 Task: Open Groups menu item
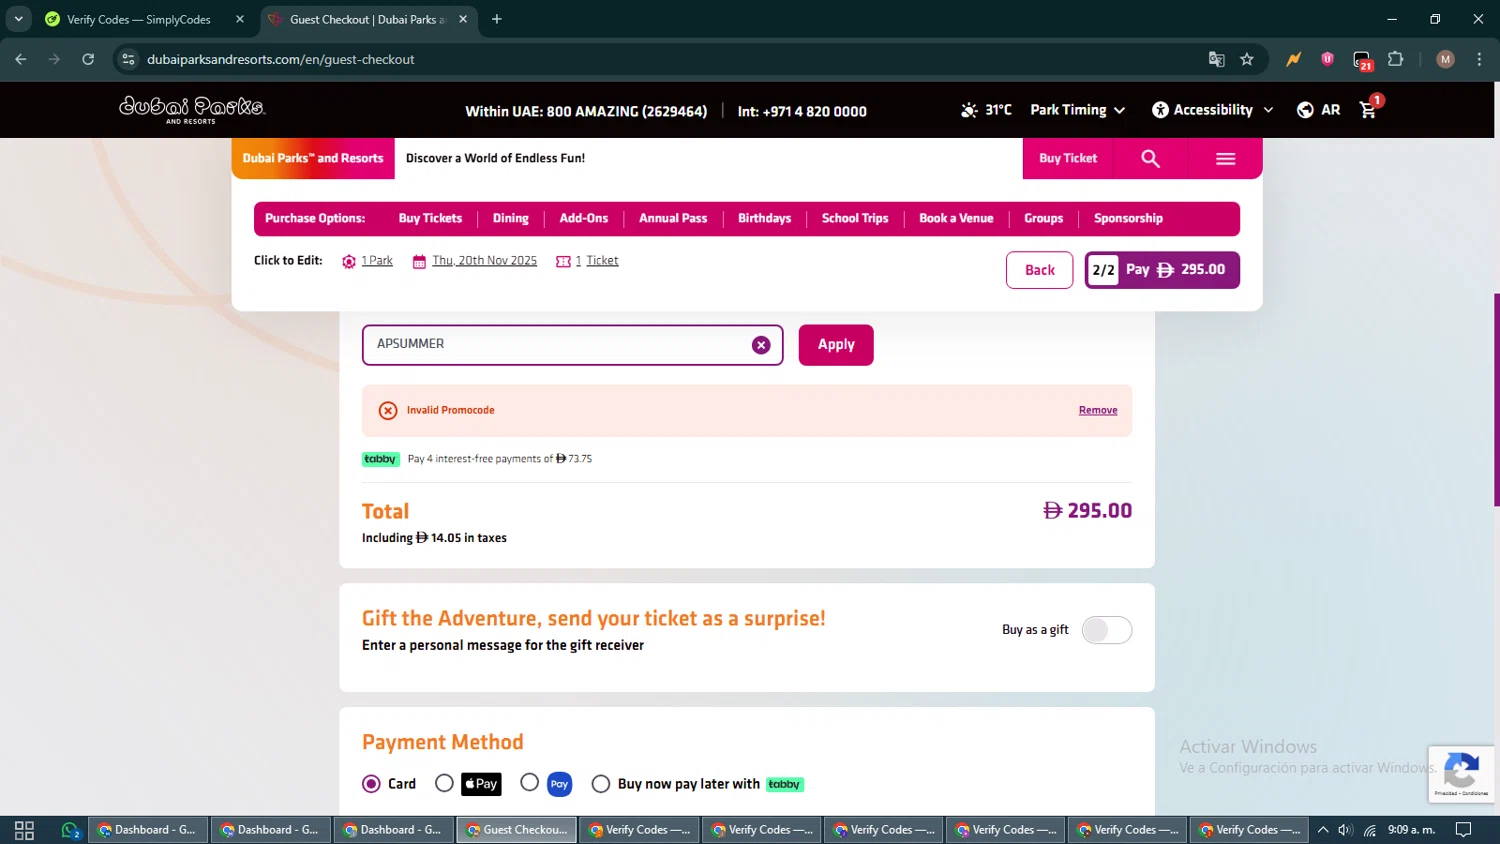click(1043, 218)
